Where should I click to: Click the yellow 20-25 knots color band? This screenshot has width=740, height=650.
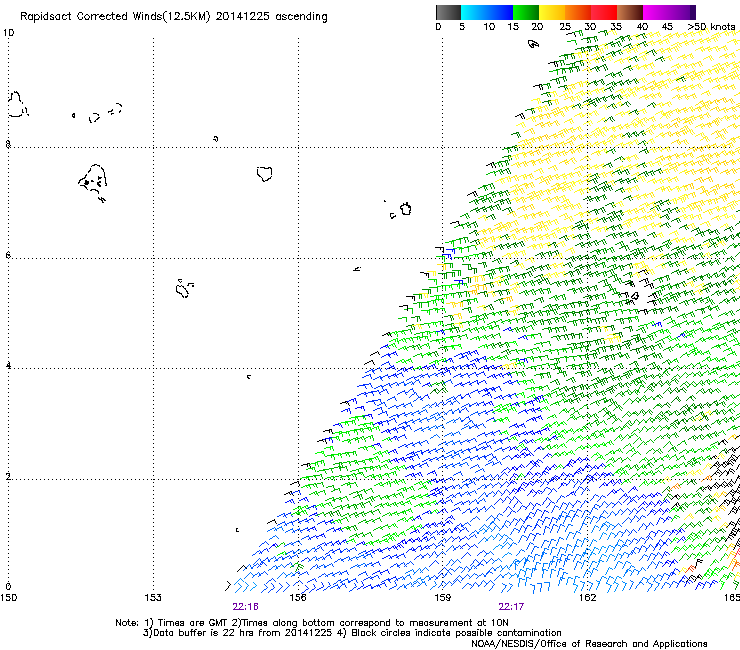click(x=552, y=12)
